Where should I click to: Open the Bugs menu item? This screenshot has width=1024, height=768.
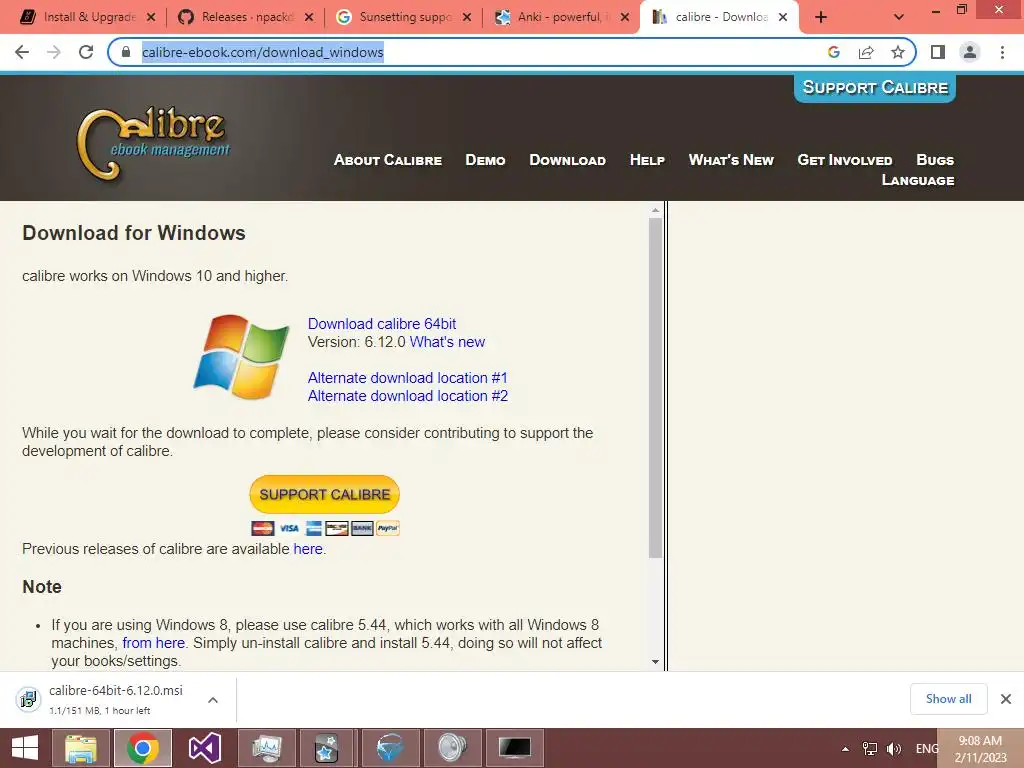tap(935, 160)
